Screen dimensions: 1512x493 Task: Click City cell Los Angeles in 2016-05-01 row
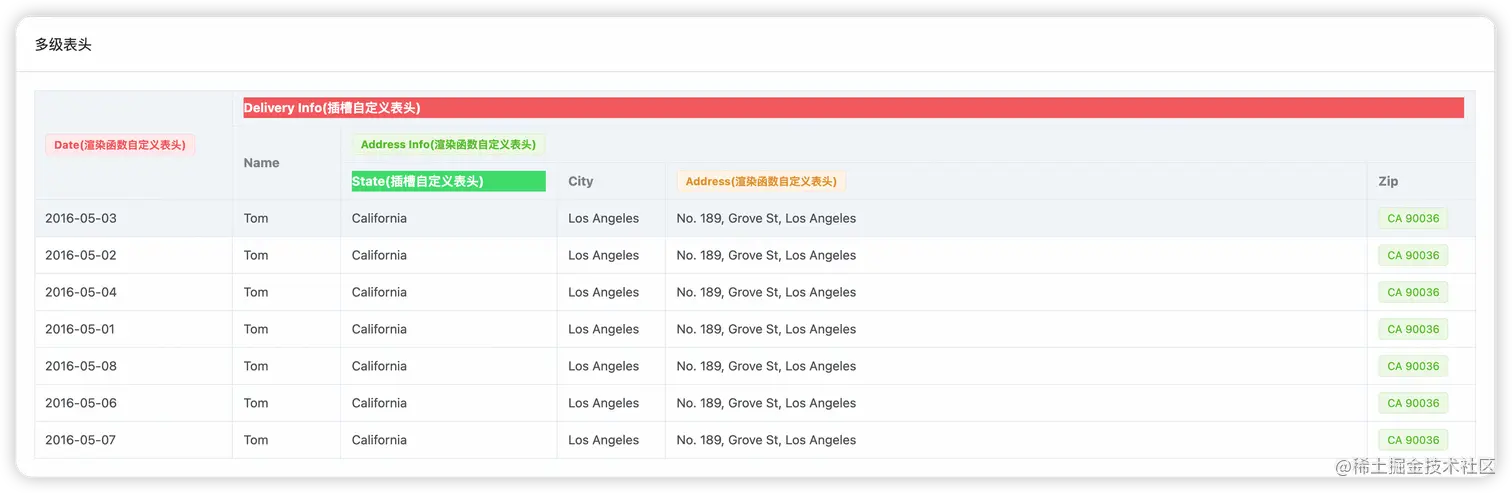tap(603, 329)
